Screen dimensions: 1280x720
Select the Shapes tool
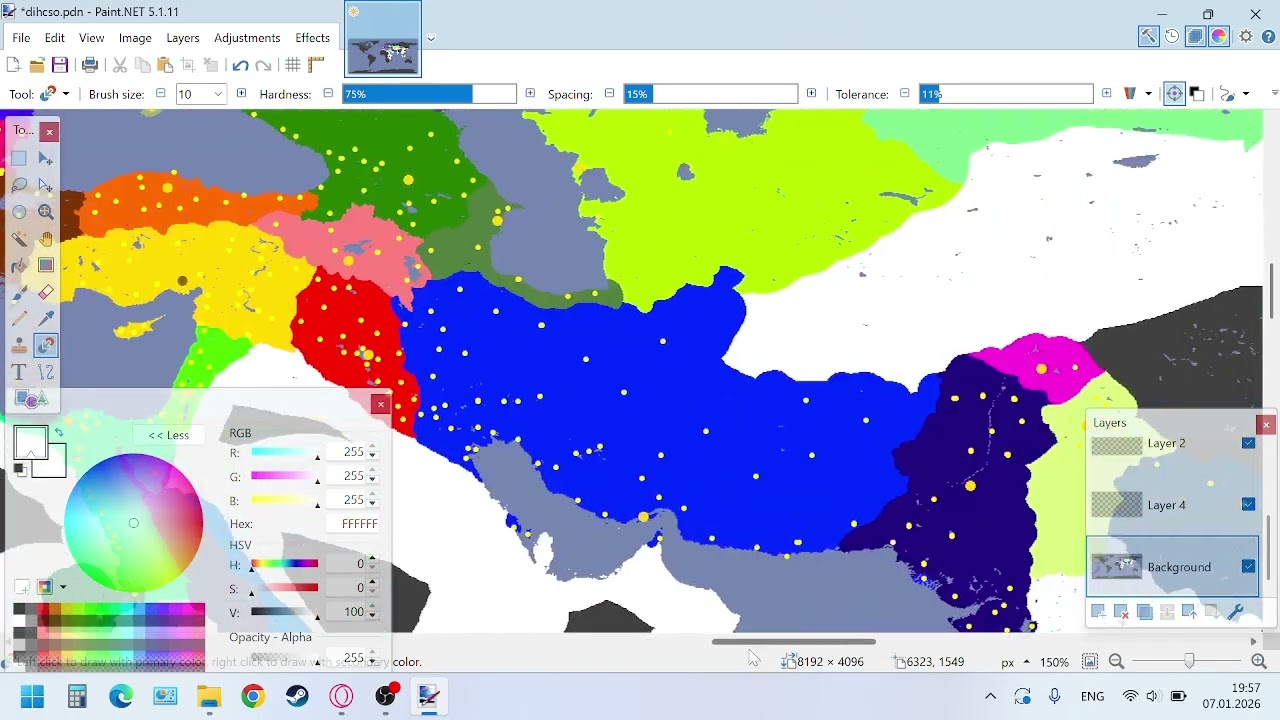pos(32,400)
